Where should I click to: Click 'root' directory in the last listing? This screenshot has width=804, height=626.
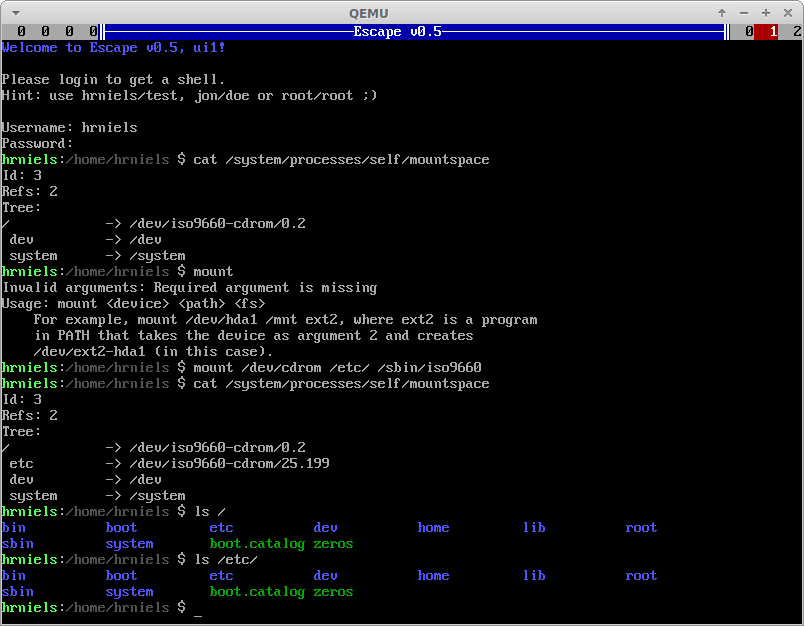[641, 576]
